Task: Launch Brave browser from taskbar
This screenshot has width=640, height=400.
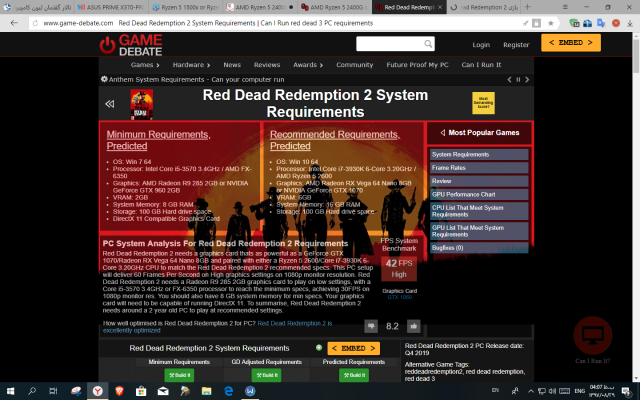Action: tap(119, 391)
